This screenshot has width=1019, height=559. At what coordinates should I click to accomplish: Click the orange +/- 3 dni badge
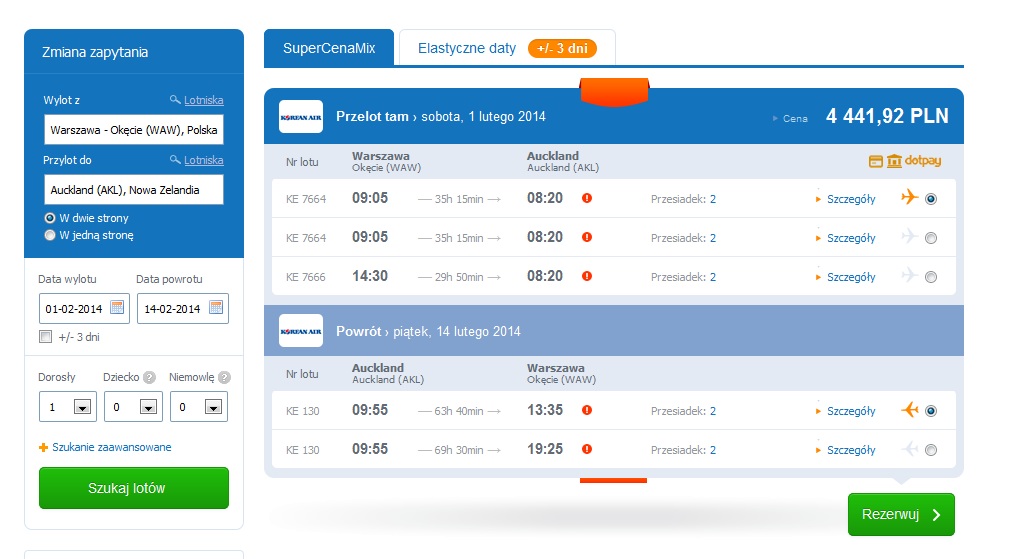coord(562,48)
